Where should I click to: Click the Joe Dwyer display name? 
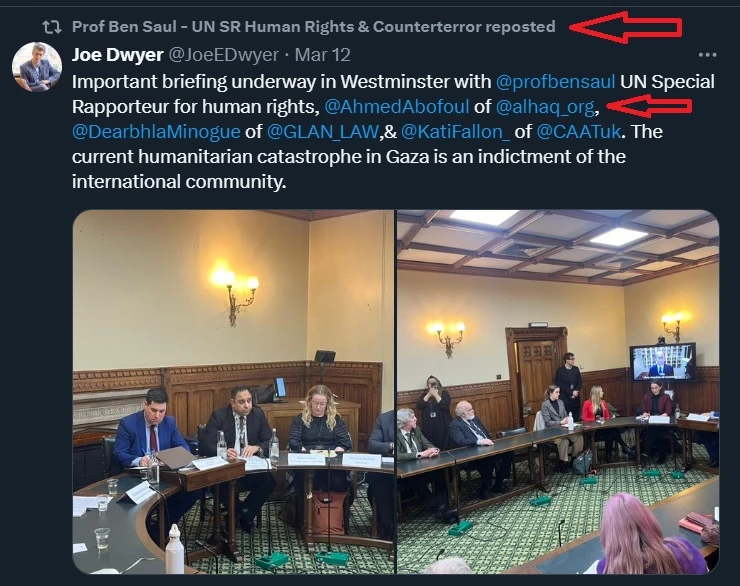coord(118,55)
